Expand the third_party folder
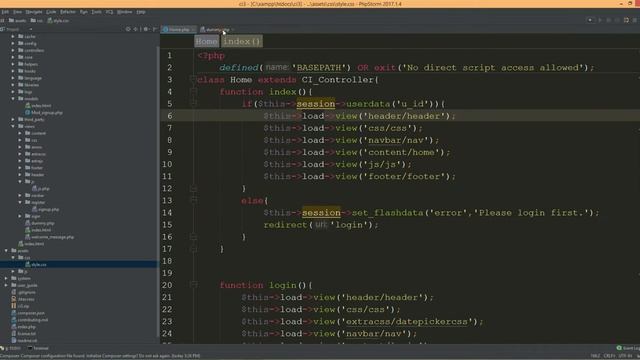640x360 pixels. 13,120
